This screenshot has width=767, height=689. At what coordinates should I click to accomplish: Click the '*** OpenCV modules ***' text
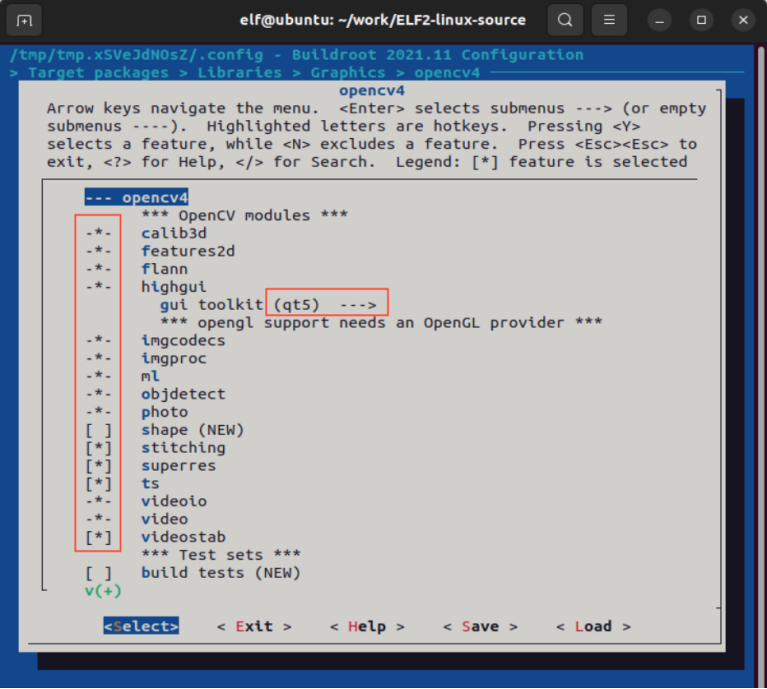tap(245, 216)
